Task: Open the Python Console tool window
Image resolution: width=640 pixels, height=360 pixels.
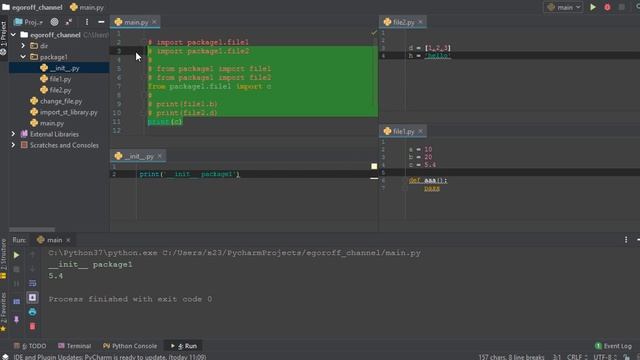Action: point(130,346)
